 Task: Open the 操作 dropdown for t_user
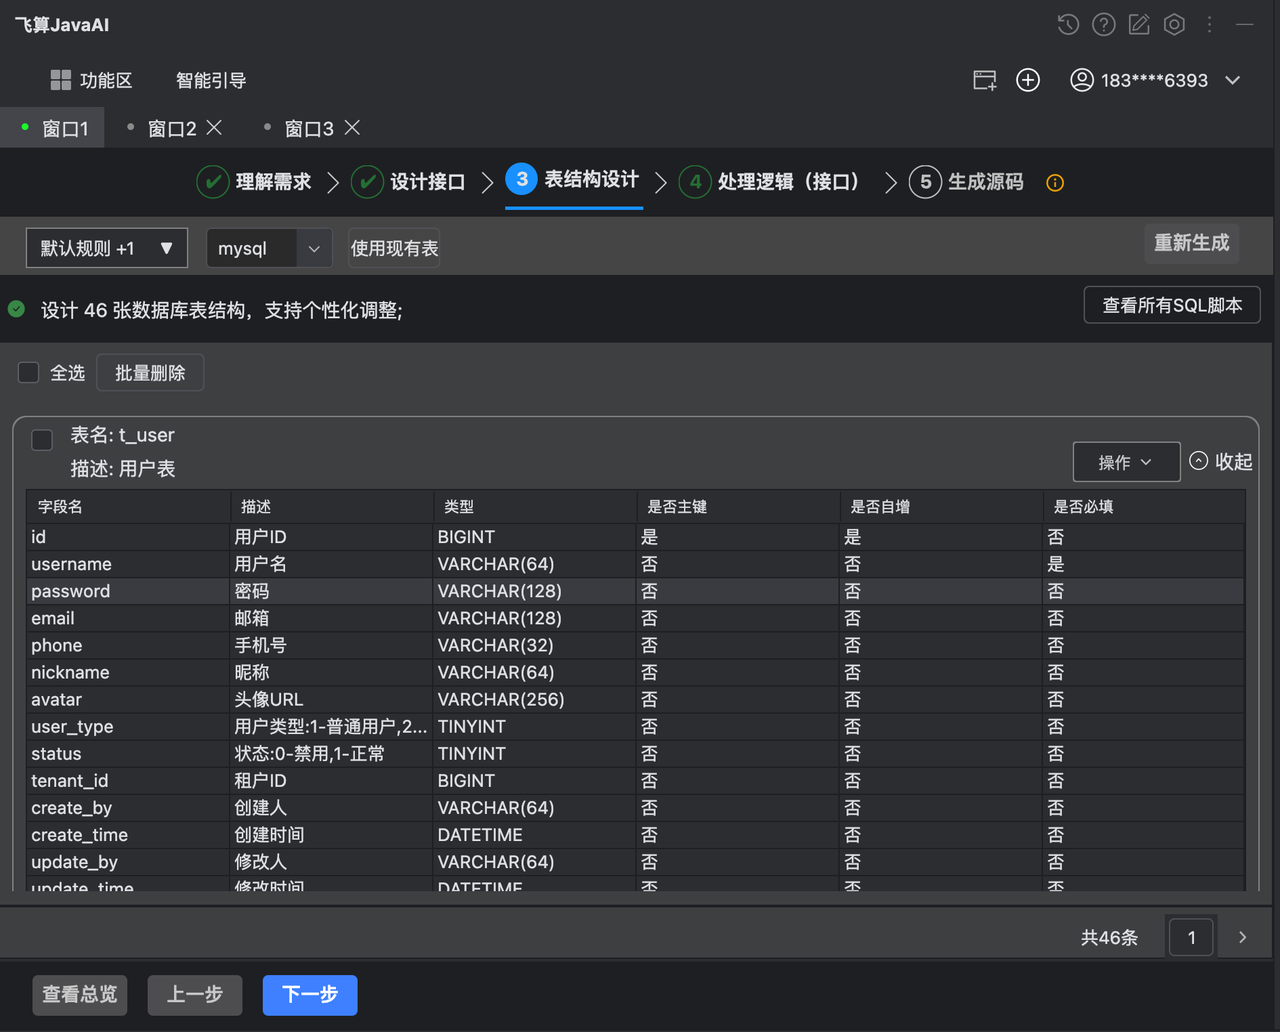[1126, 462]
